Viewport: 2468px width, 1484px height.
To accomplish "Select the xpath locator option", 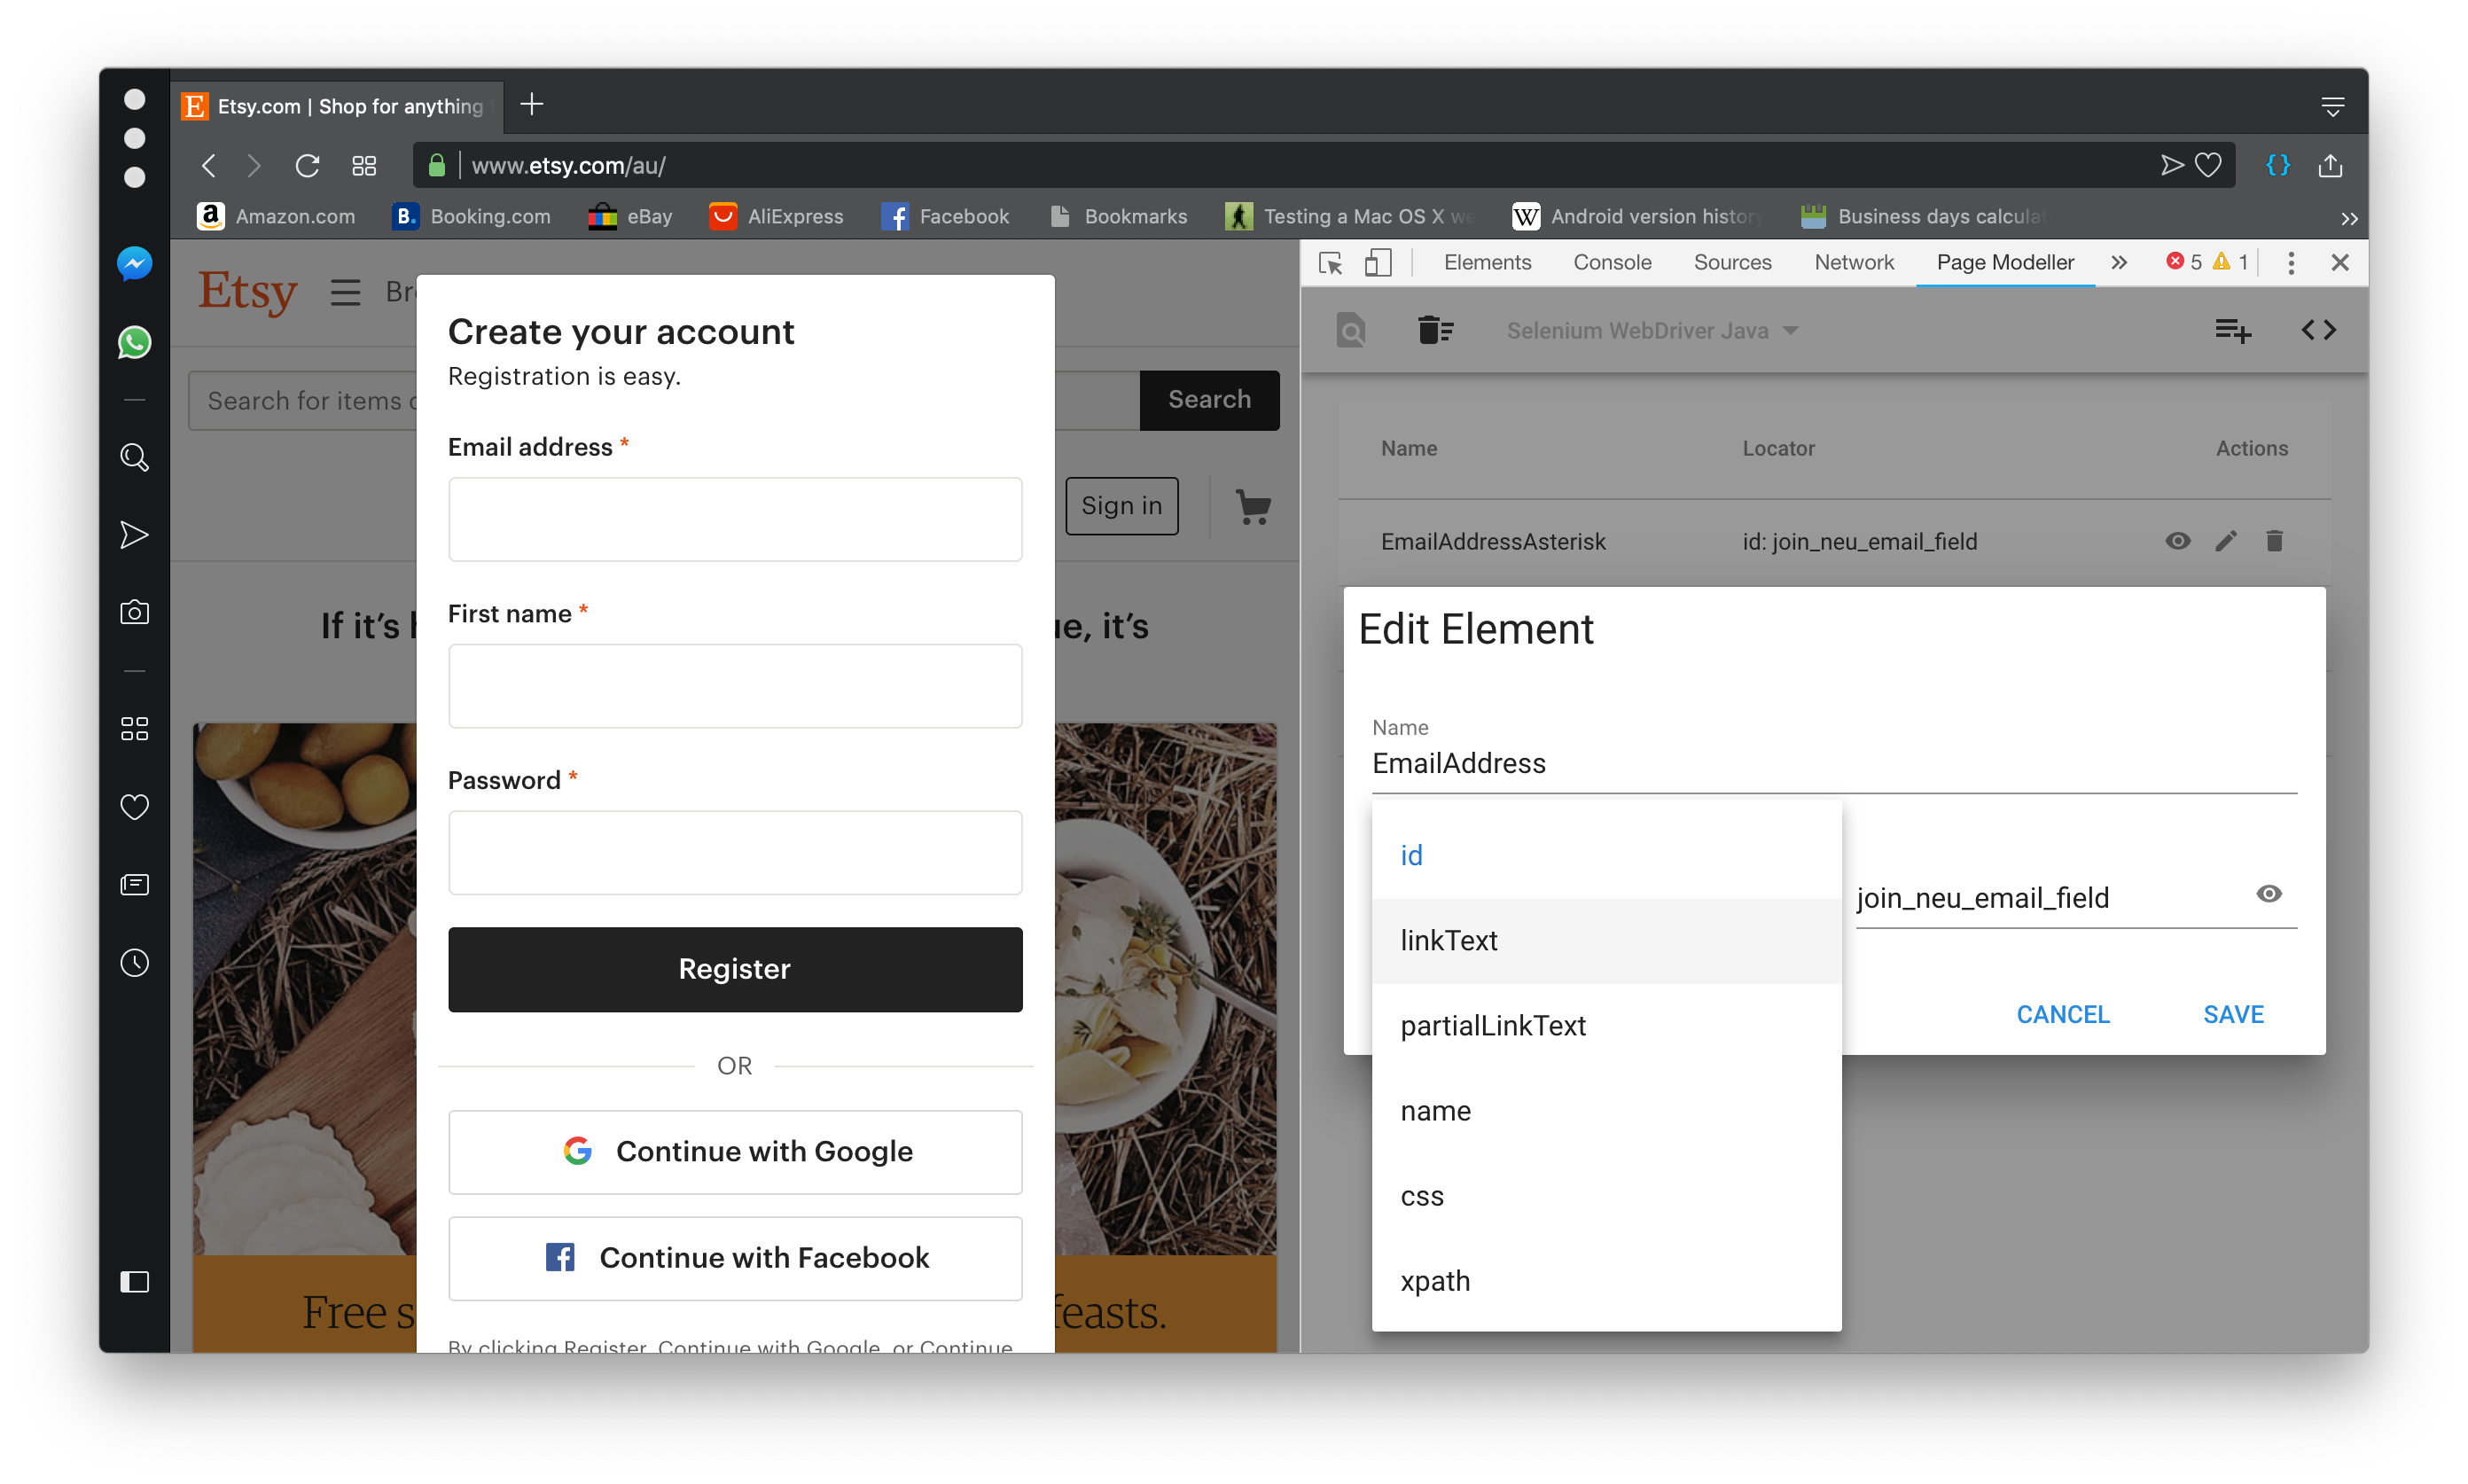I will (x=1433, y=1279).
